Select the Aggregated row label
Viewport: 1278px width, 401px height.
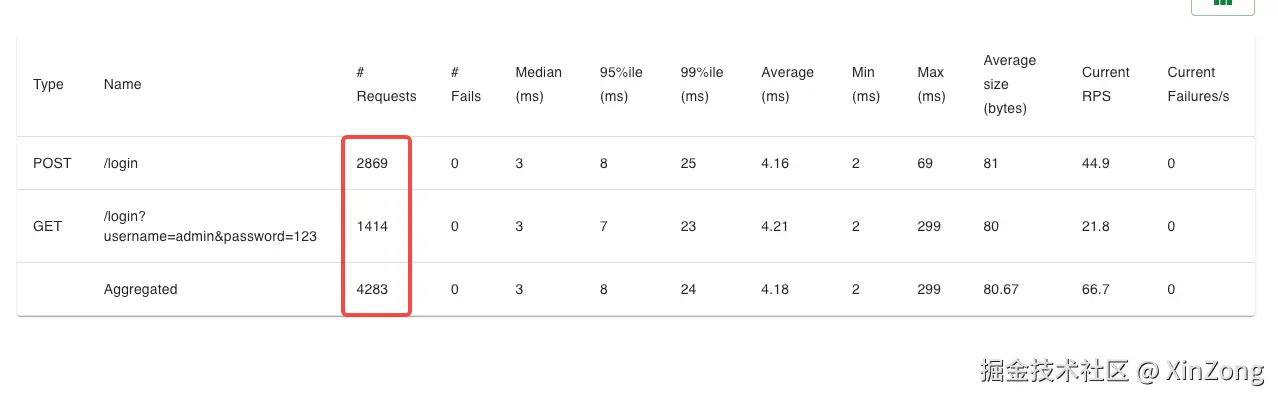[140, 290]
